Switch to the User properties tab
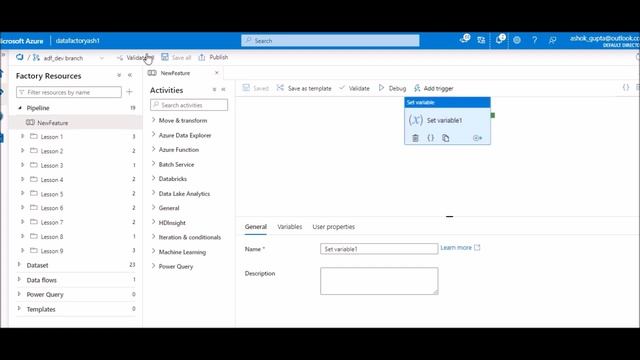The width and height of the screenshot is (640, 360). pyautogui.click(x=333, y=227)
